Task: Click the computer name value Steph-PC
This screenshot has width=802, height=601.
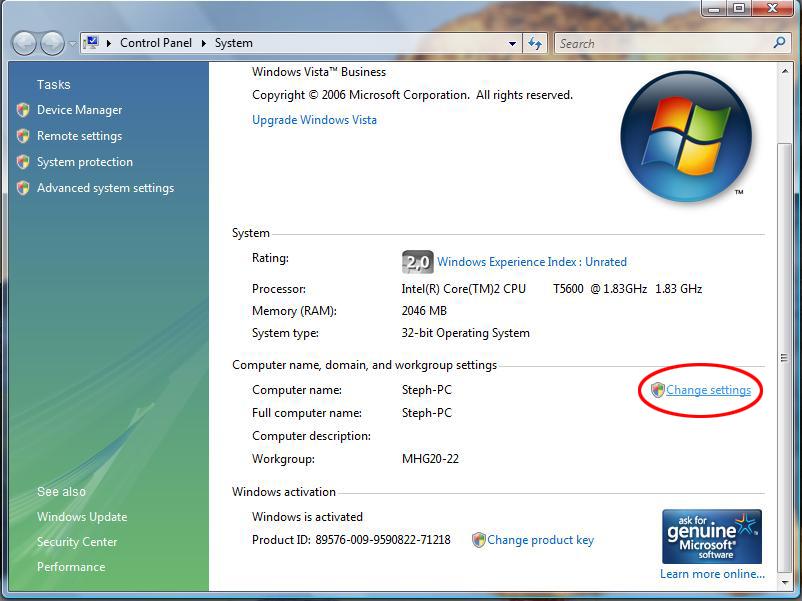Action: coord(427,390)
